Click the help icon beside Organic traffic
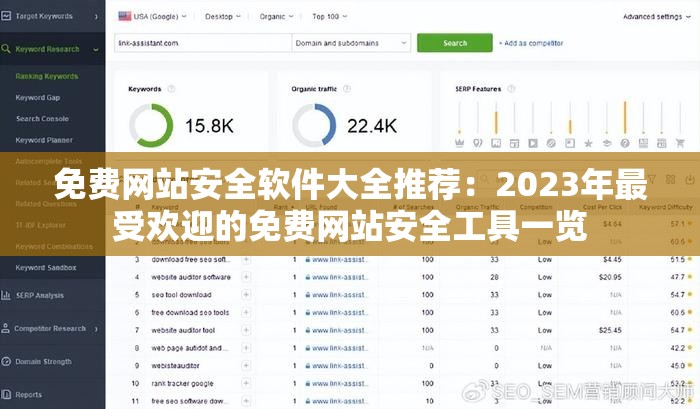The image size is (700, 409). click(x=346, y=89)
